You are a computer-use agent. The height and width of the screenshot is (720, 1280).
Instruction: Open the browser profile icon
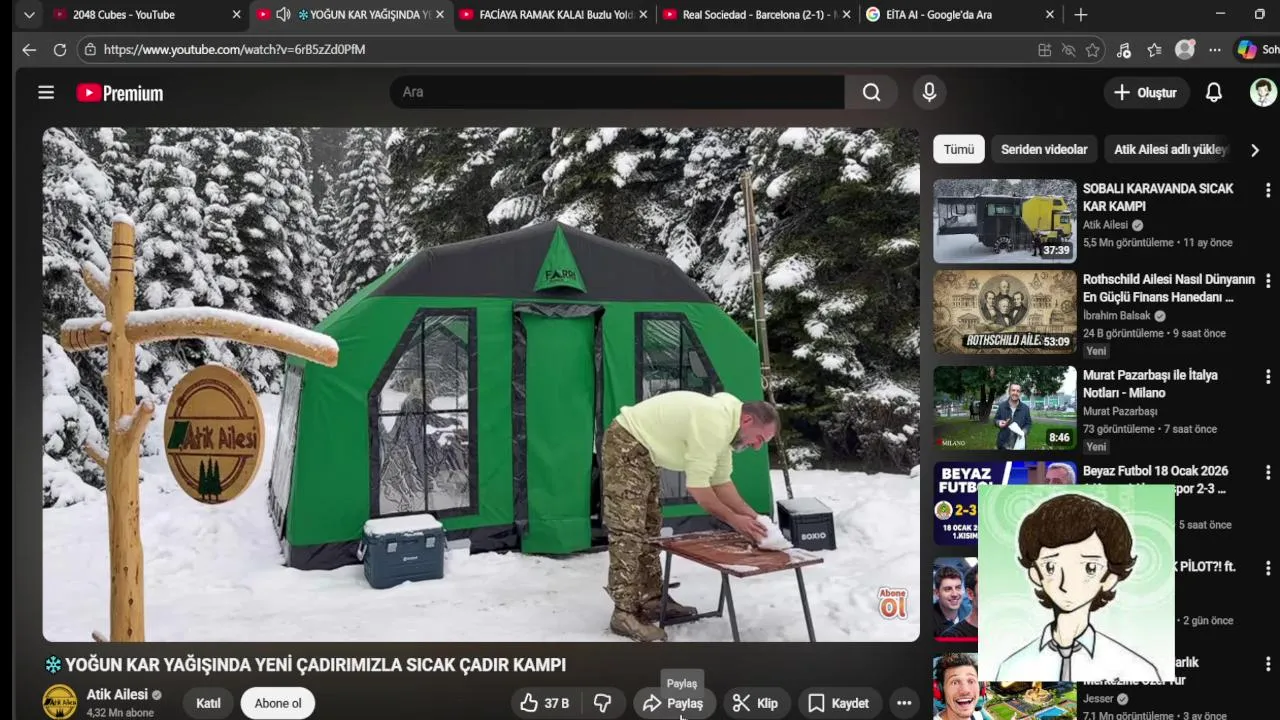point(1185,49)
